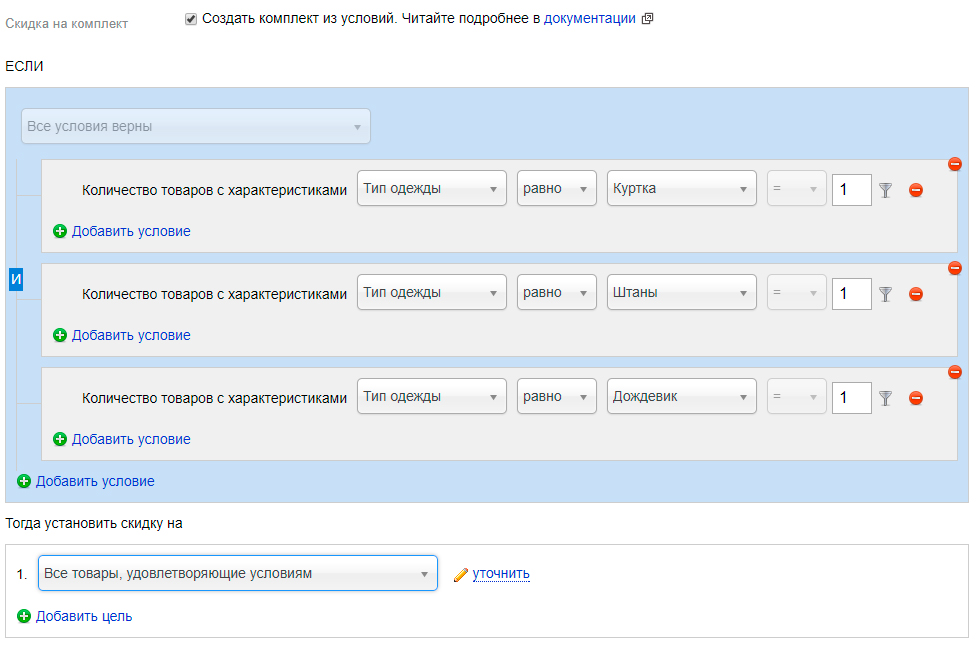Click the filter funnel icon in Куртка row
This screenshot has height=655, width=979.
[885, 190]
